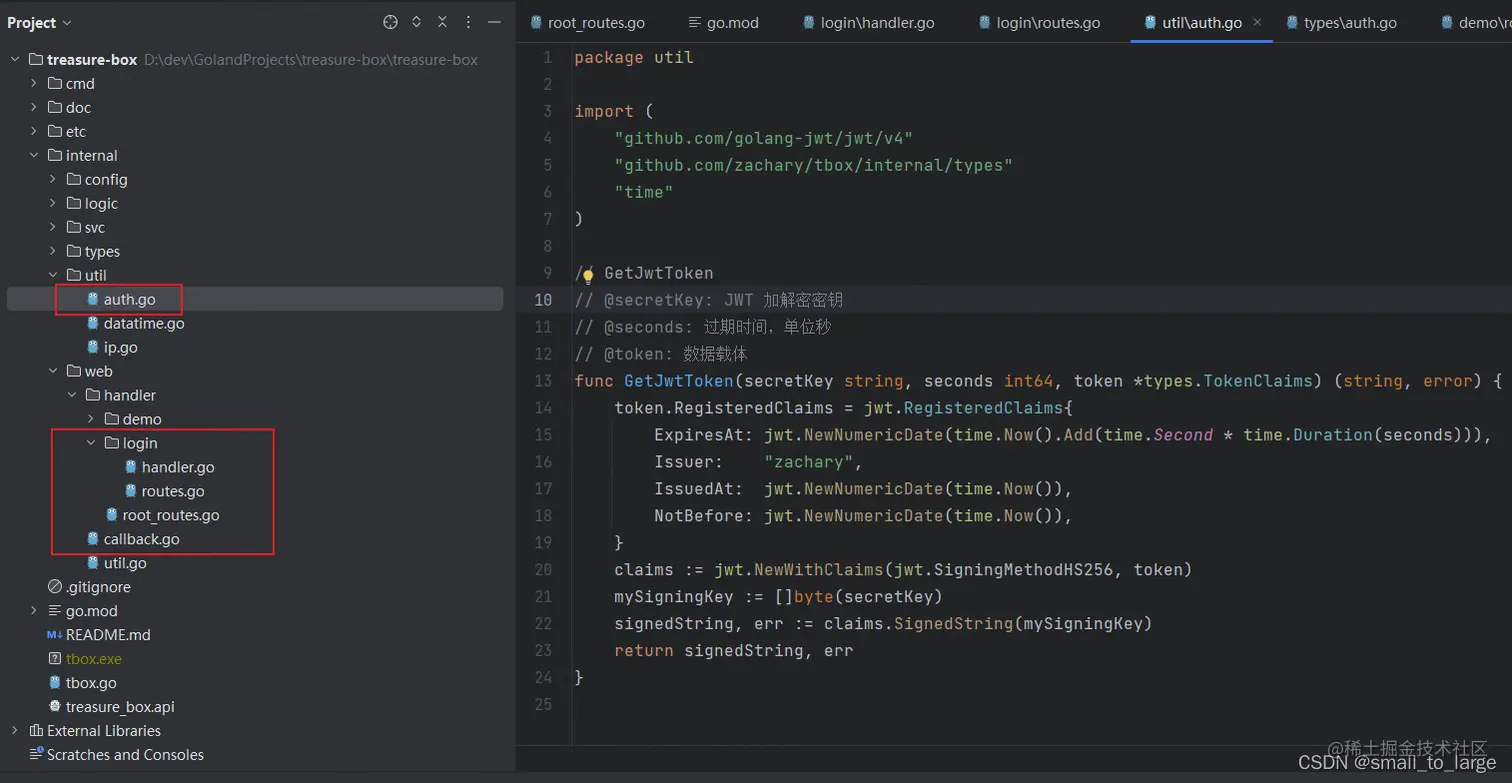Expand the doc folder
The width and height of the screenshot is (1512, 783).
34,108
